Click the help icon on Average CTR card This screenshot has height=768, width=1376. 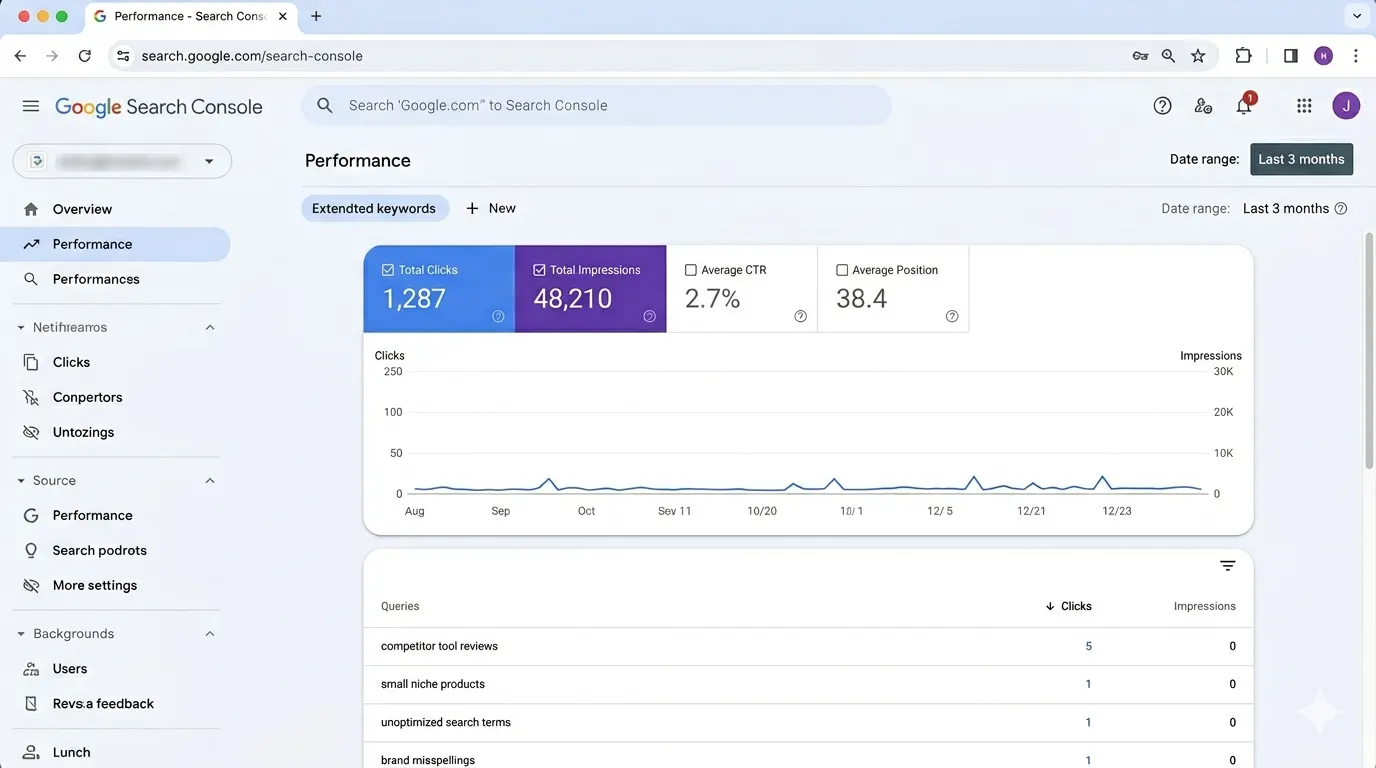pyautogui.click(x=800, y=316)
